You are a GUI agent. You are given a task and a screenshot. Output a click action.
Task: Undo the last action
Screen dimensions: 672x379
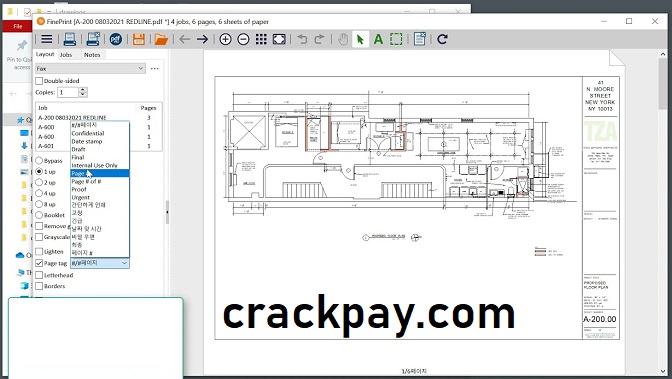click(x=302, y=39)
